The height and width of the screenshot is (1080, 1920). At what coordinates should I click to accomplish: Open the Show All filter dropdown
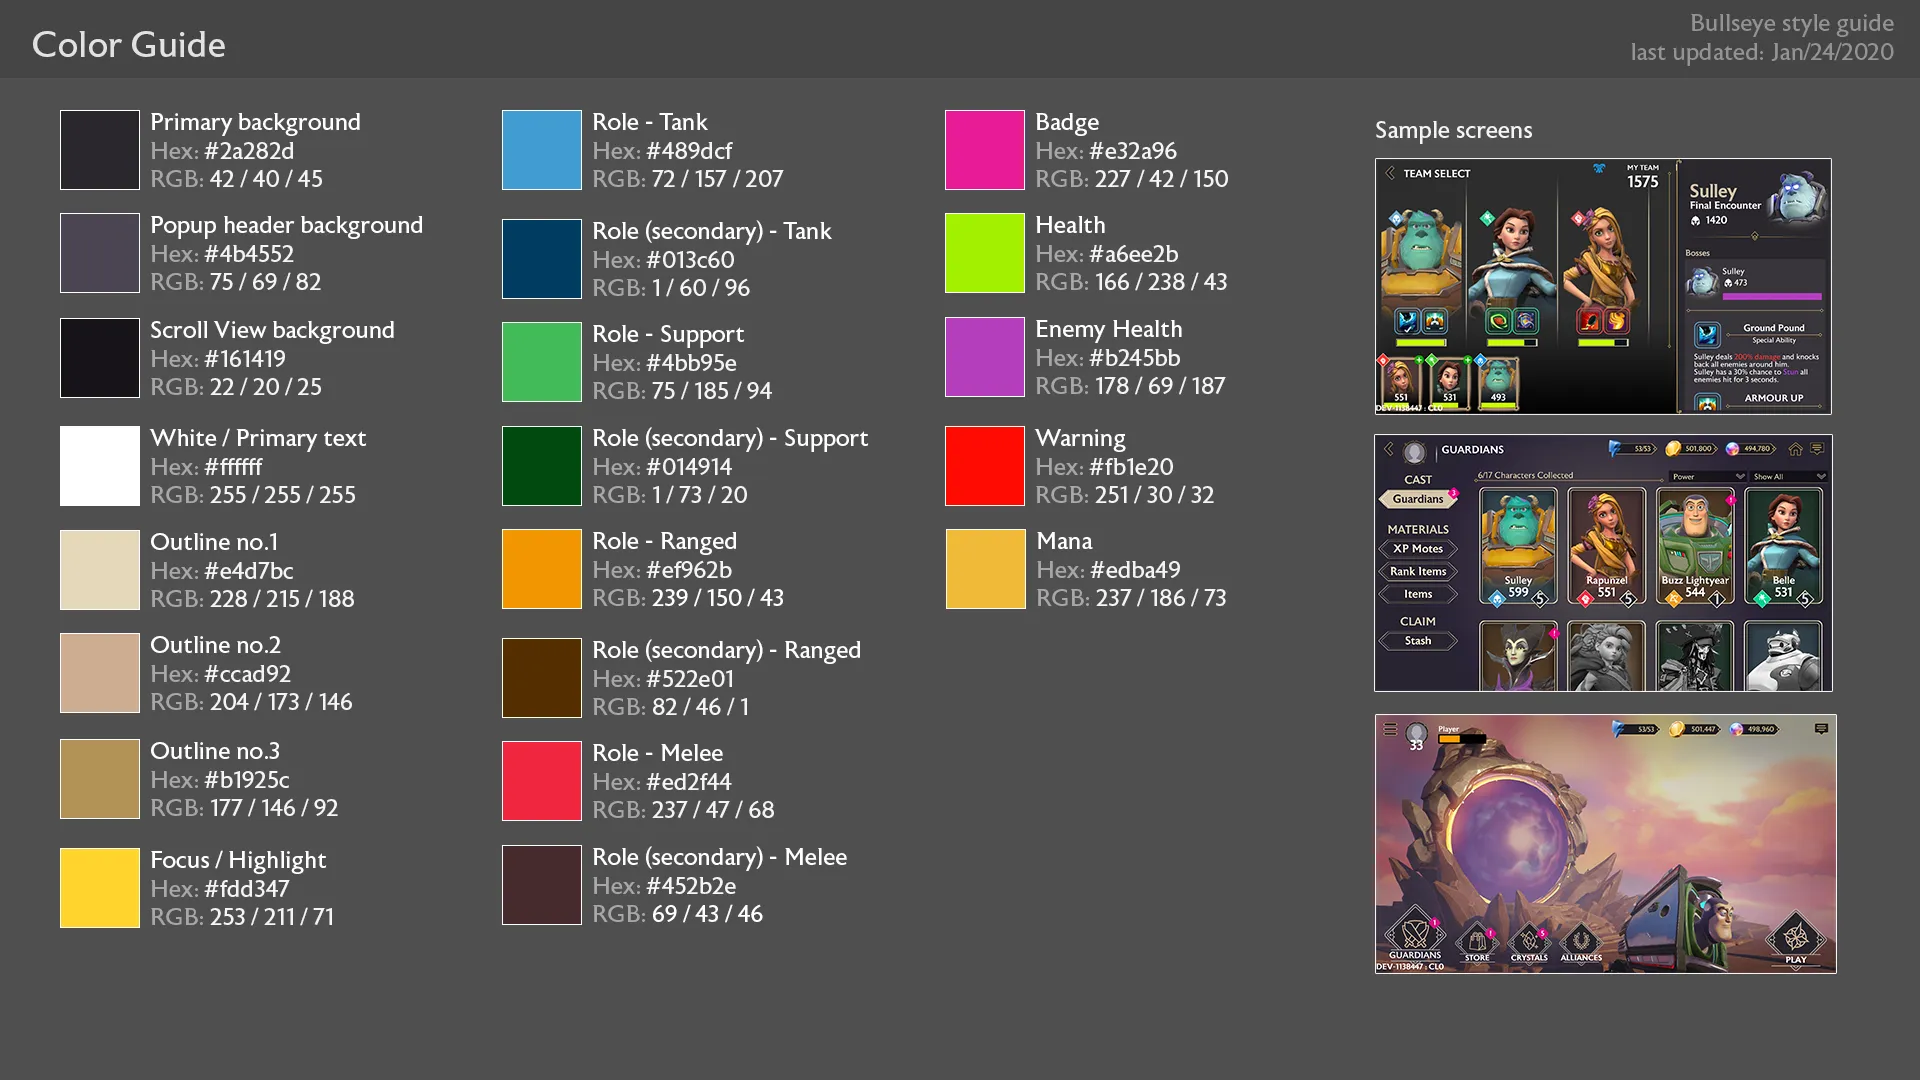tap(1789, 476)
